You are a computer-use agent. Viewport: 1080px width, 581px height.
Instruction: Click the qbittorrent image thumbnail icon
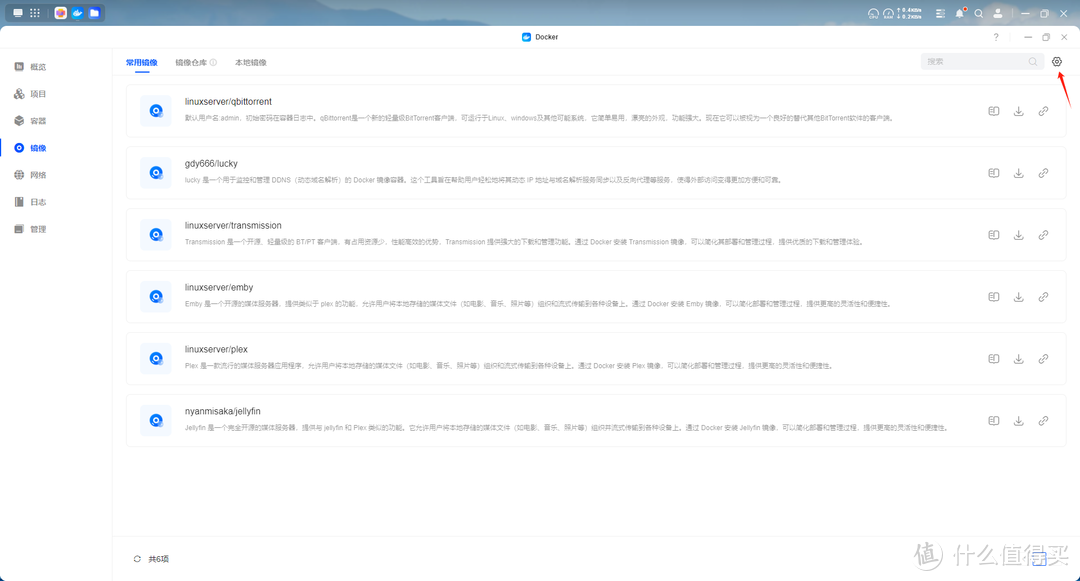[x=156, y=111]
